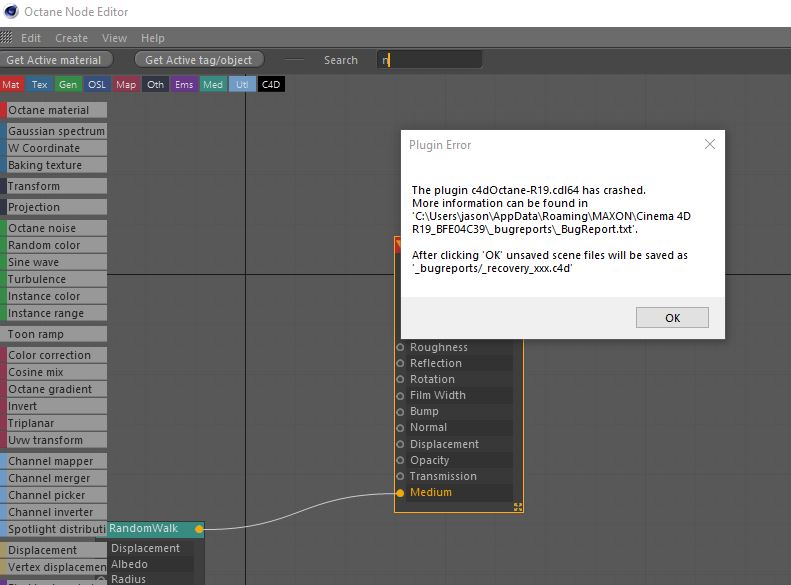791x585 pixels.
Task: Open the Help menu
Action: [153, 38]
